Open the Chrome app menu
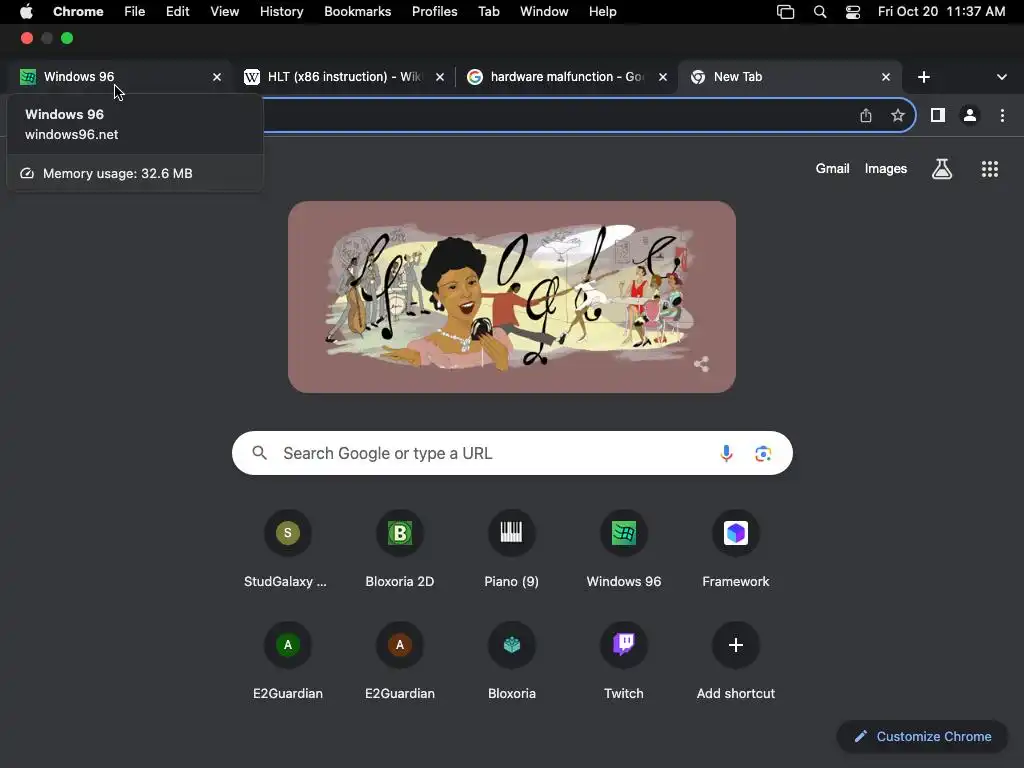The image size is (1024, 768). pyautogui.click(x=78, y=12)
